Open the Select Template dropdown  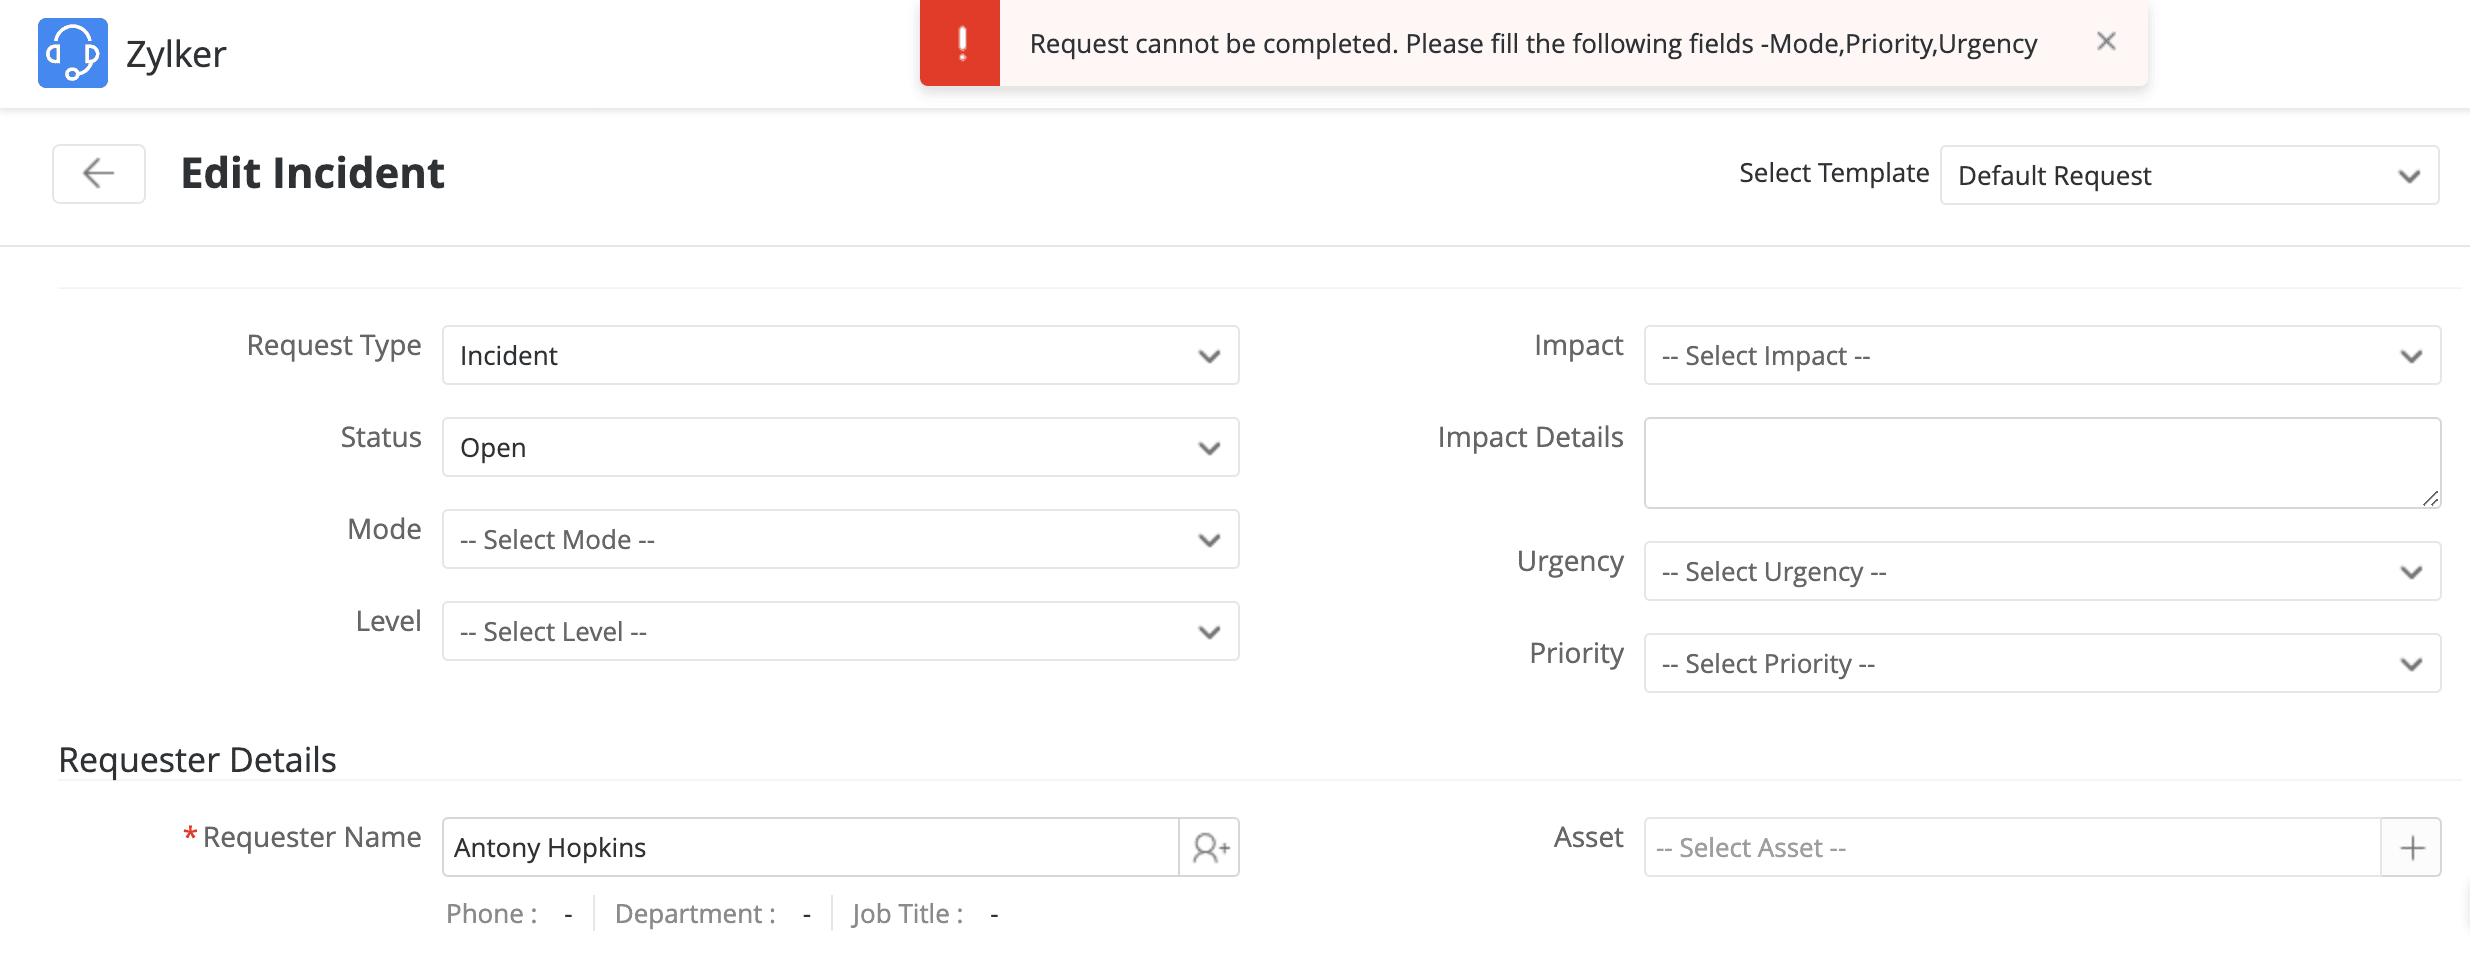pos(2189,176)
